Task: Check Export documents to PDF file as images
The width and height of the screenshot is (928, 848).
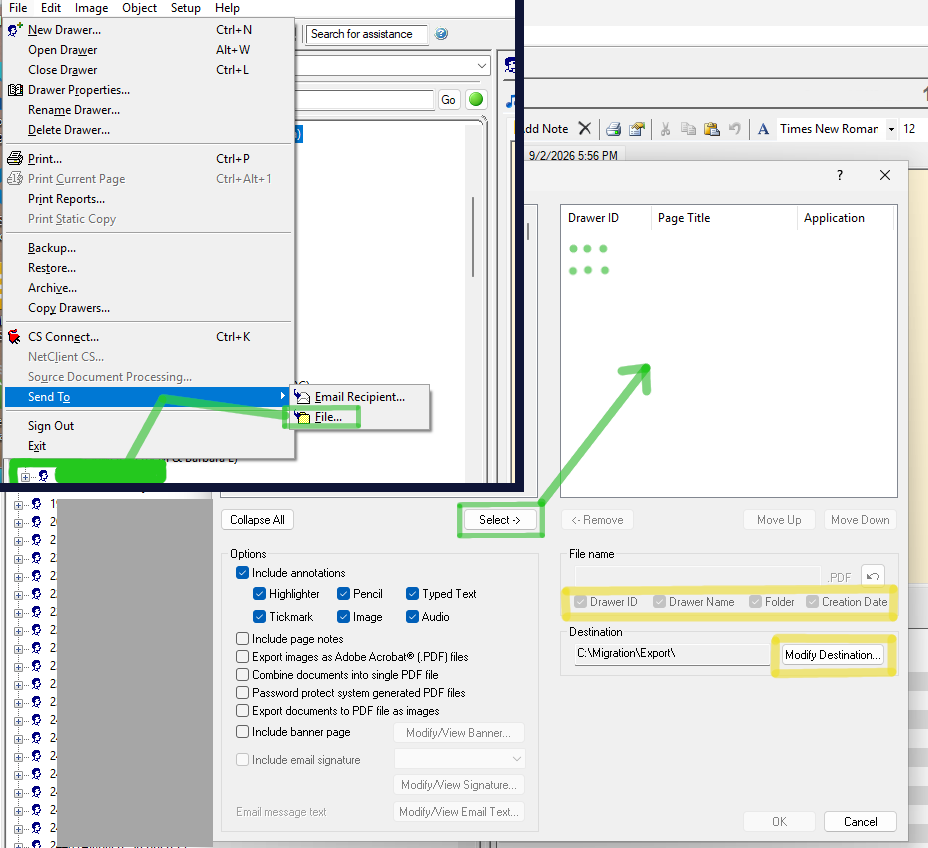Action: click(242, 710)
